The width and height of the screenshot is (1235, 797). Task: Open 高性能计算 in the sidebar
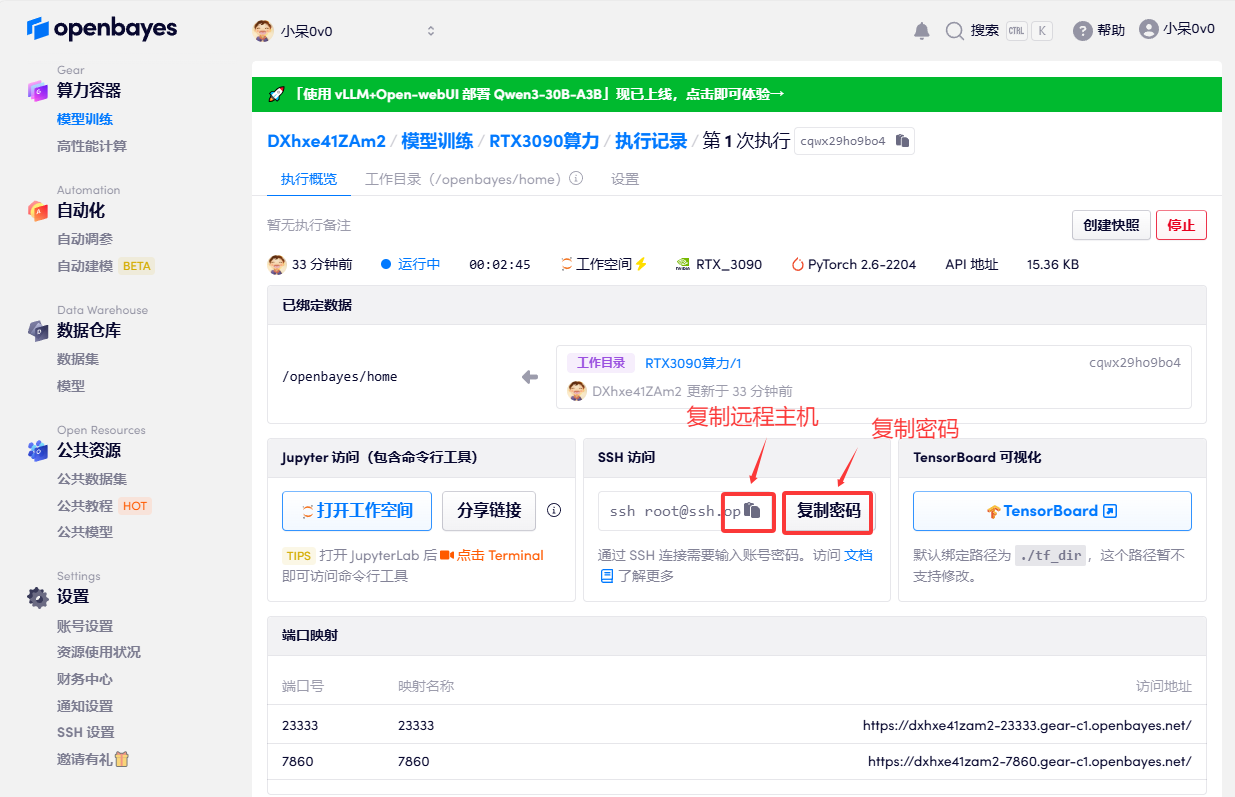click(x=92, y=146)
